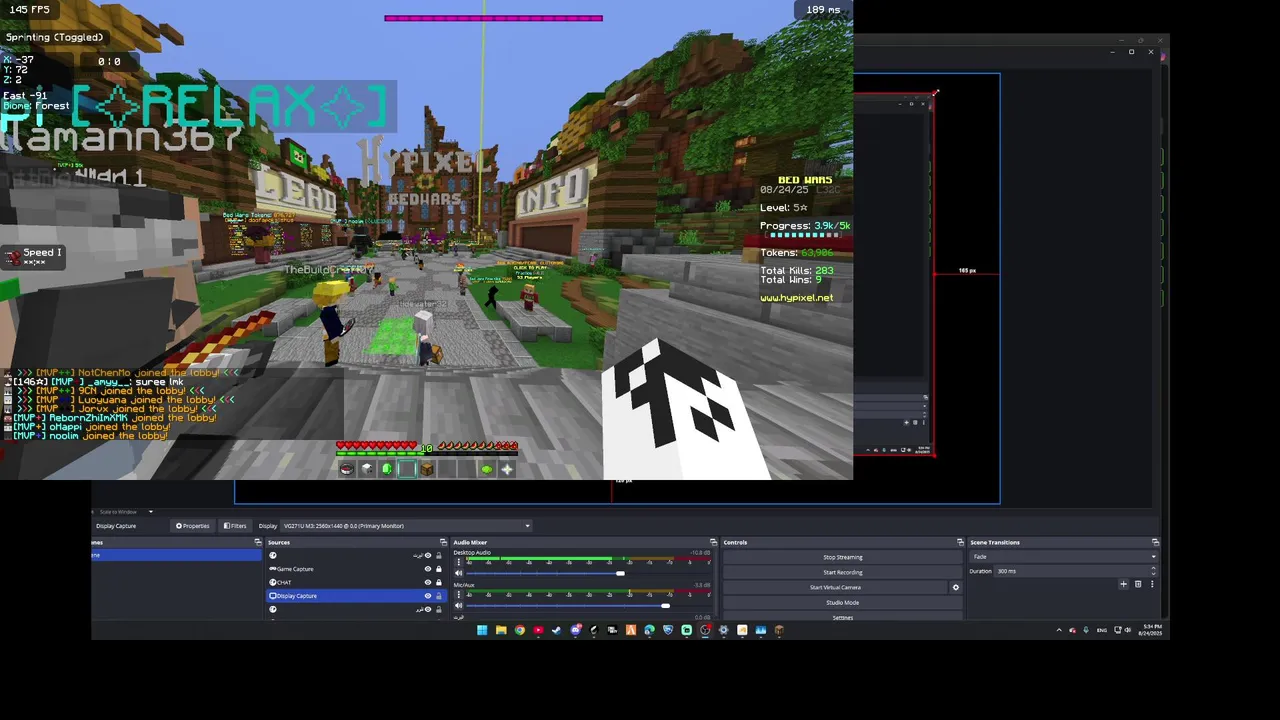
Task: Open Virtual Camera configuration gear
Action: 955,587
